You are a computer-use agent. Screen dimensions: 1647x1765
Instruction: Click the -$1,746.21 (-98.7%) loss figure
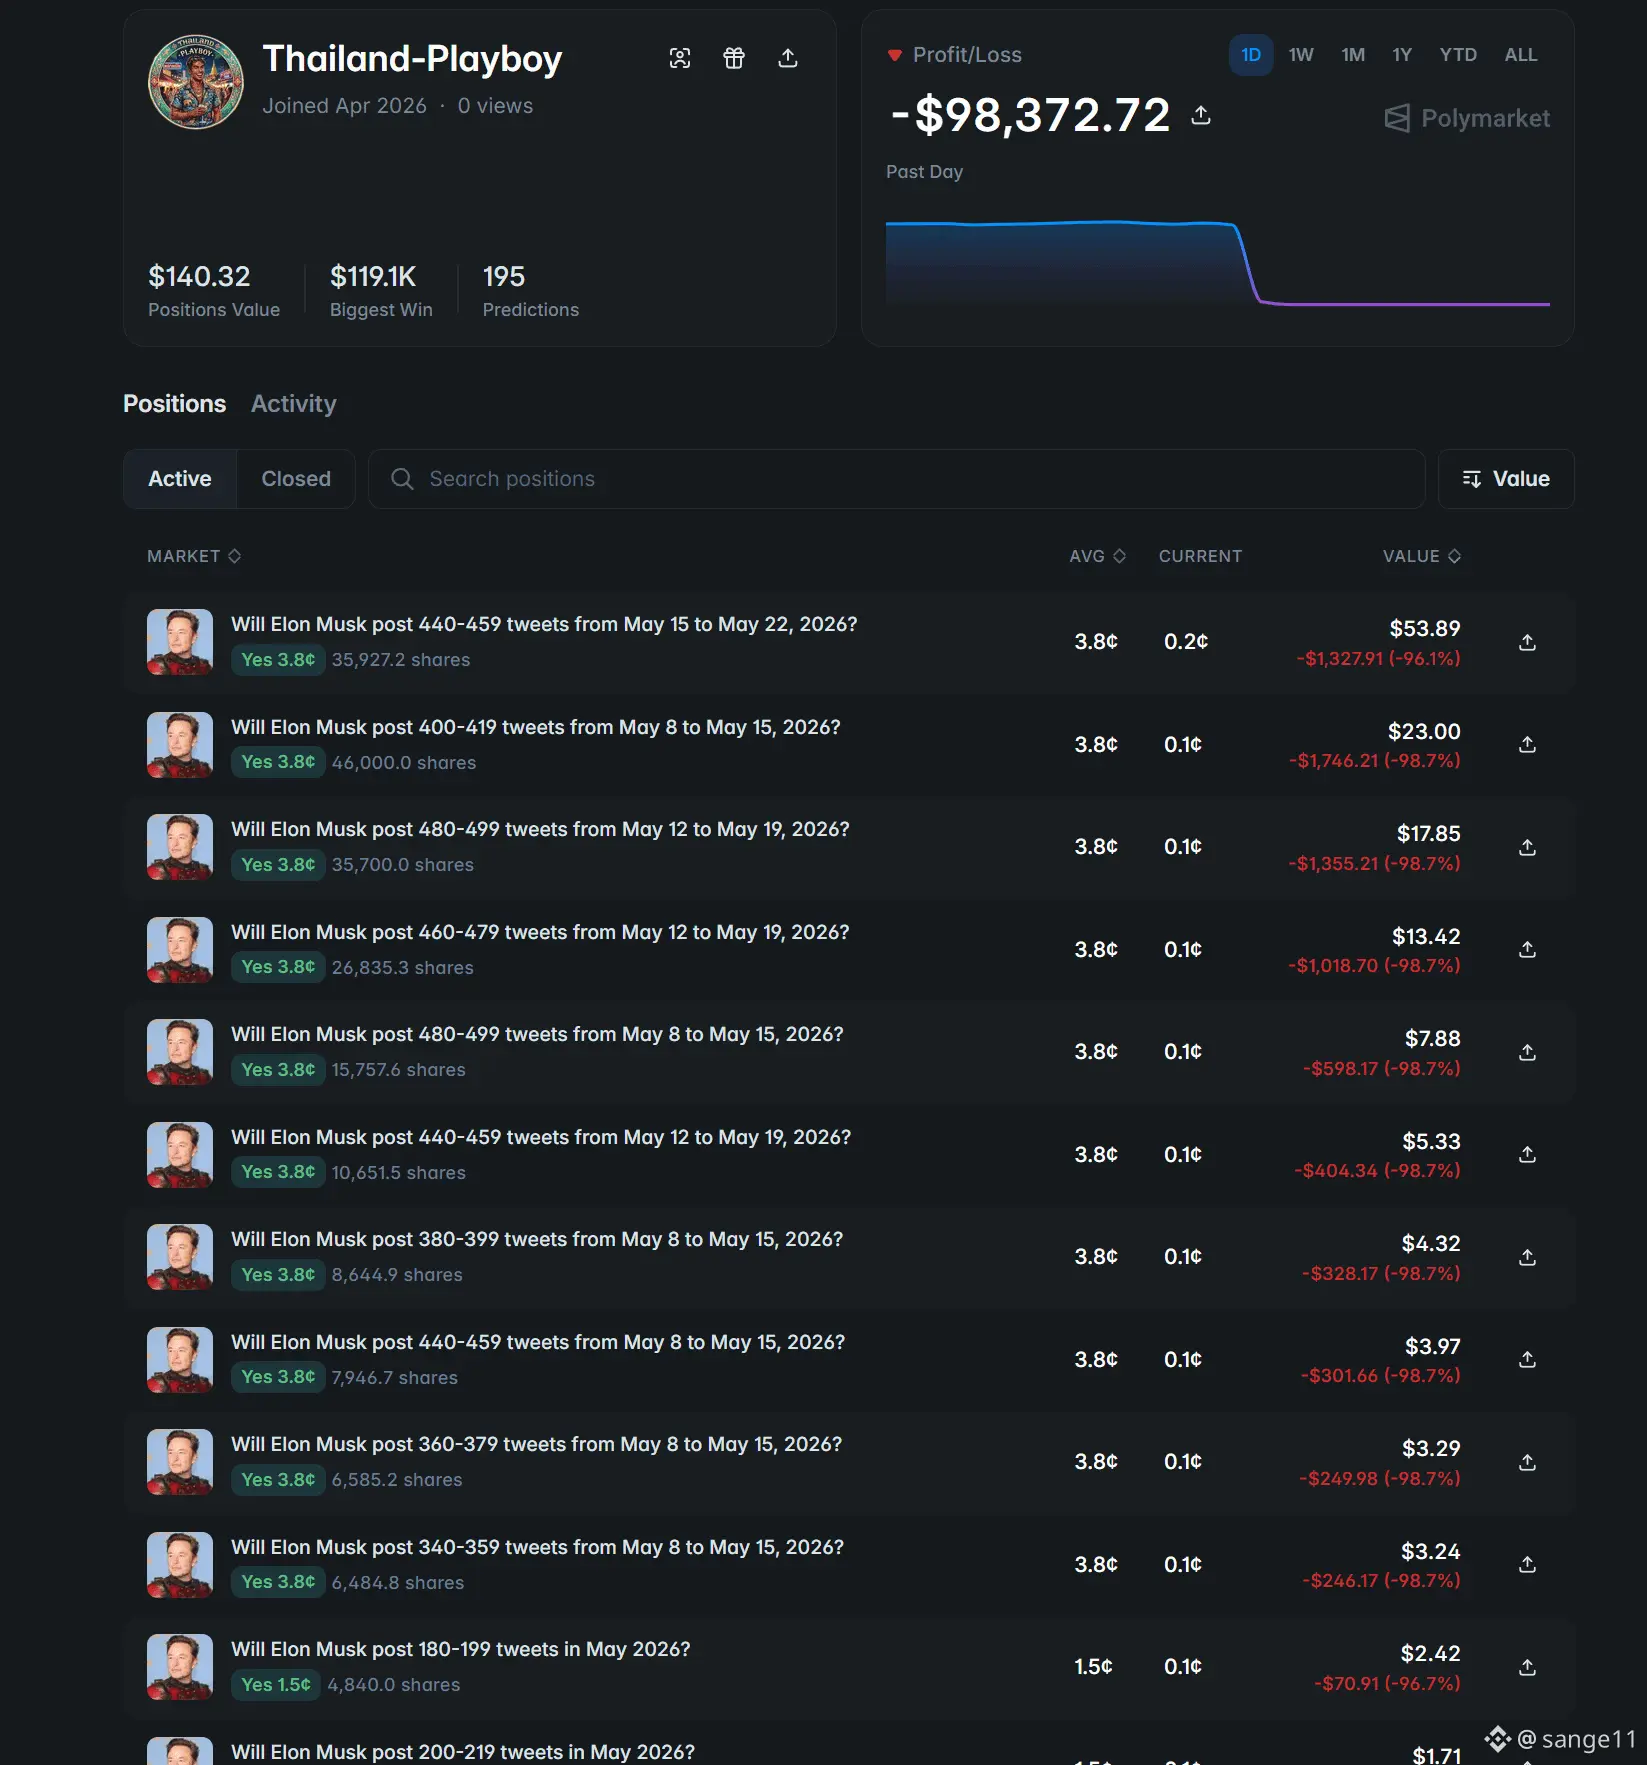point(1375,761)
